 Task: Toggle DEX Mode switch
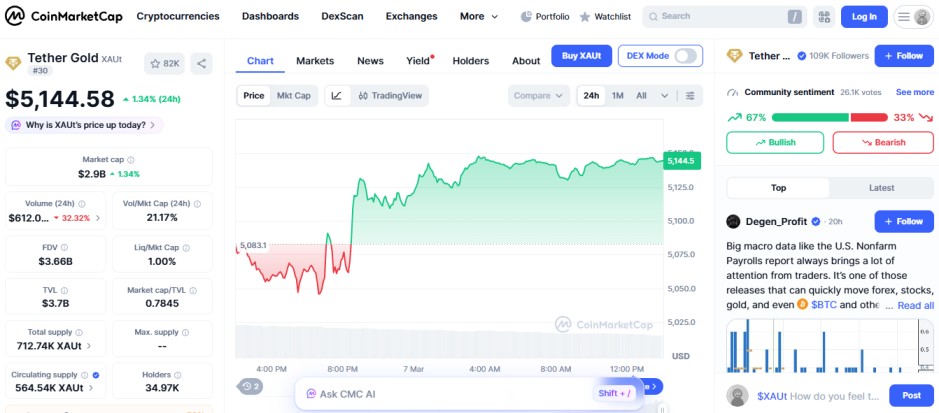(x=686, y=56)
